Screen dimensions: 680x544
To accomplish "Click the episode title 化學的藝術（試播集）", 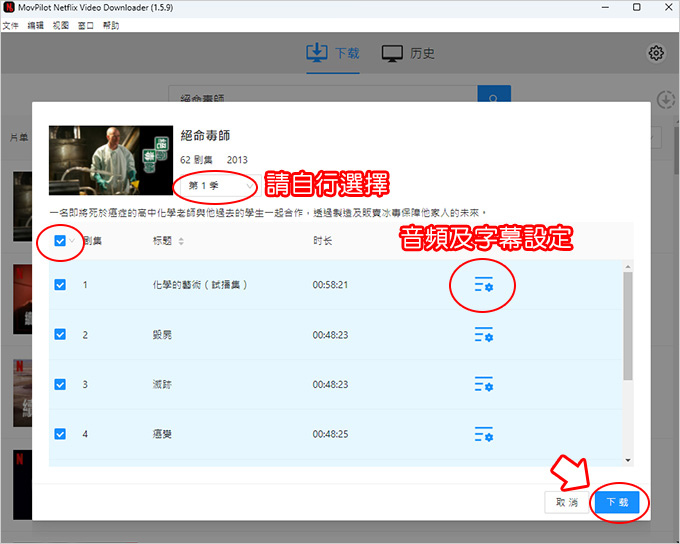I will click(x=200, y=285).
